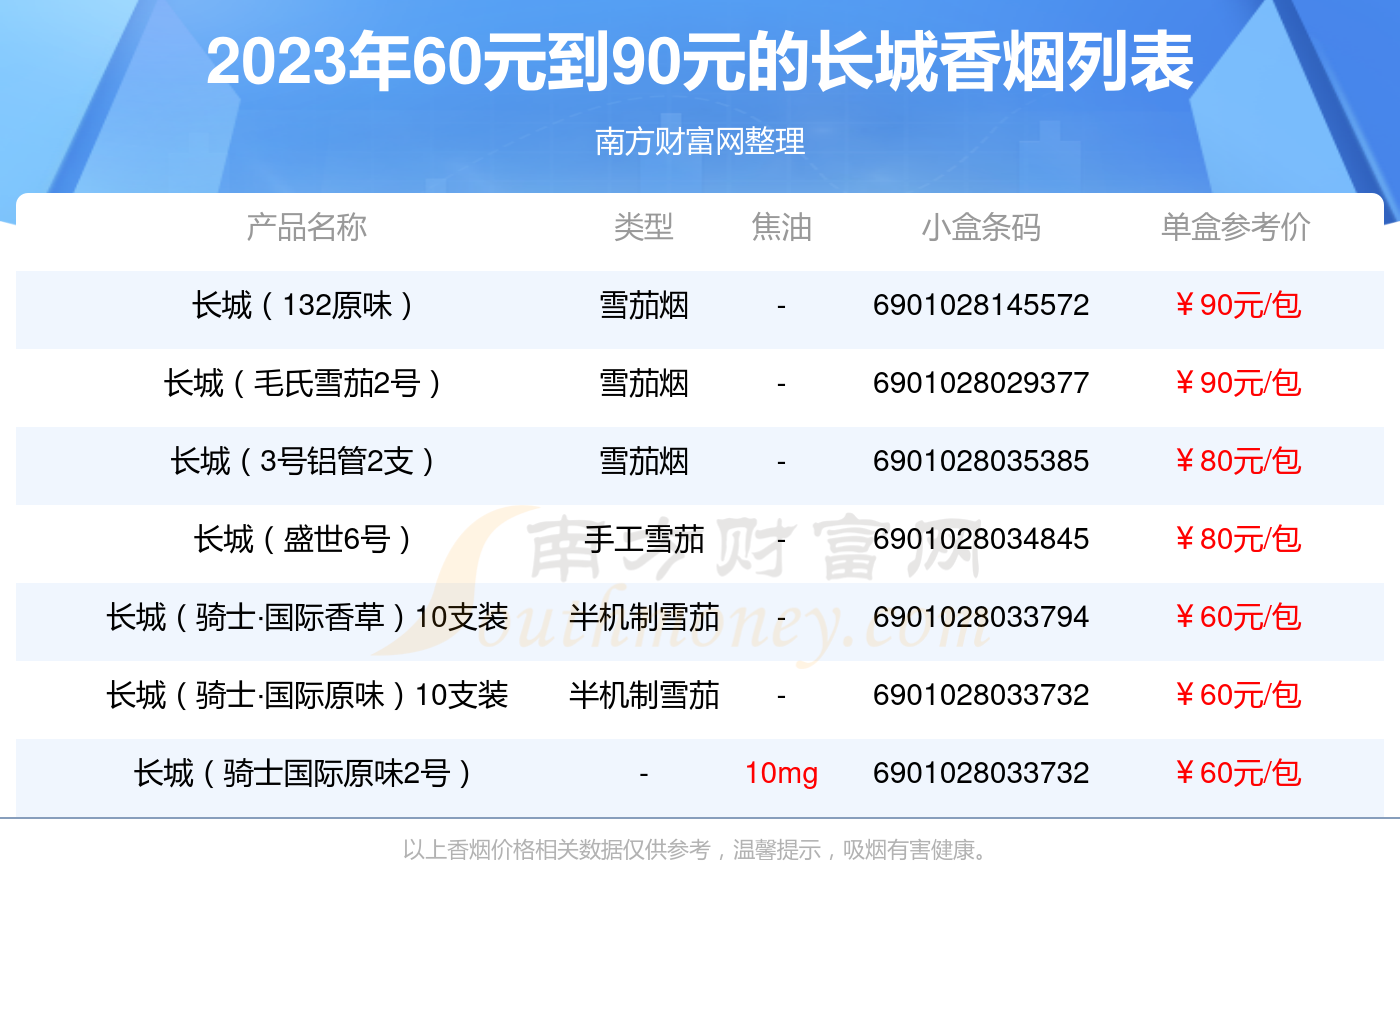Image resolution: width=1400 pixels, height=1025 pixels.
Task: Click the tar dash in 国际原味 10支装 row
Action: pyautogui.click(x=781, y=696)
